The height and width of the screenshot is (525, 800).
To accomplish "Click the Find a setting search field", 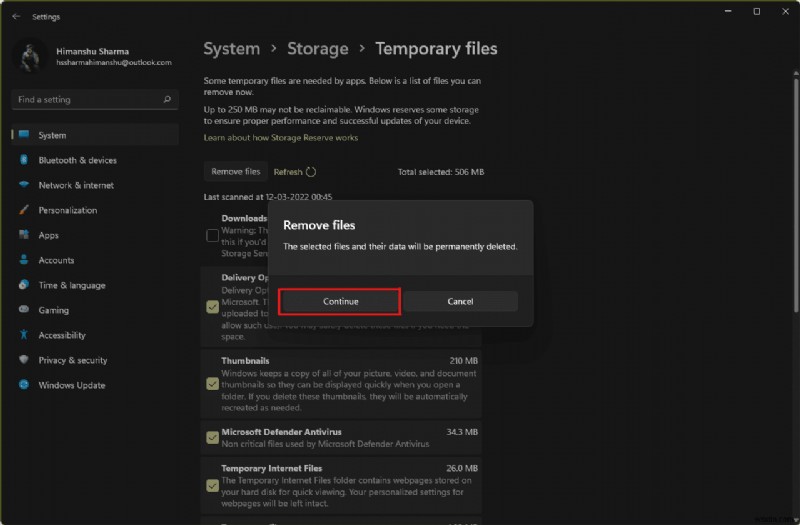I will point(95,99).
